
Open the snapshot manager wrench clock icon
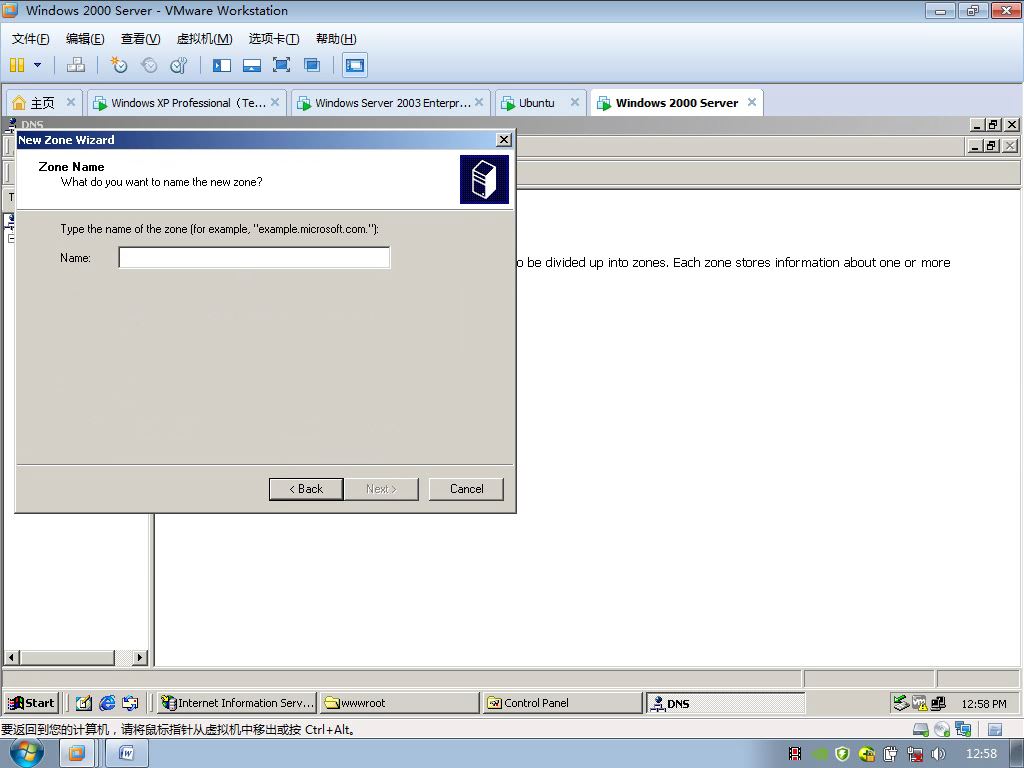coord(178,65)
